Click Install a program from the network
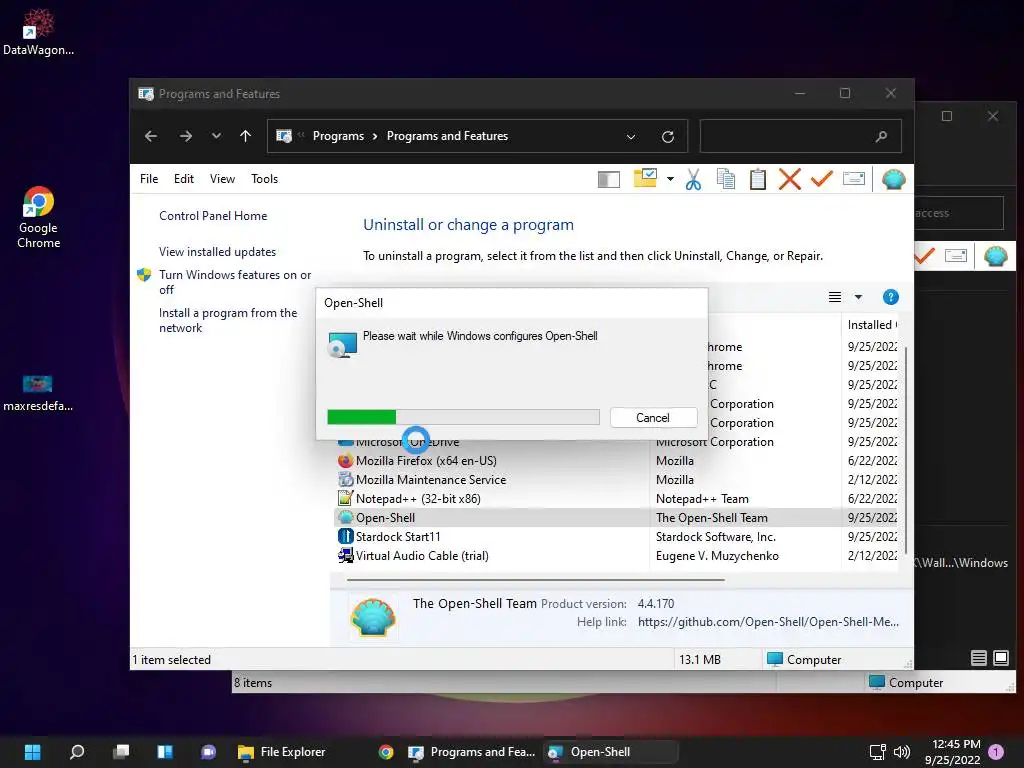The width and height of the screenshot is (1024, 768). 228,320
